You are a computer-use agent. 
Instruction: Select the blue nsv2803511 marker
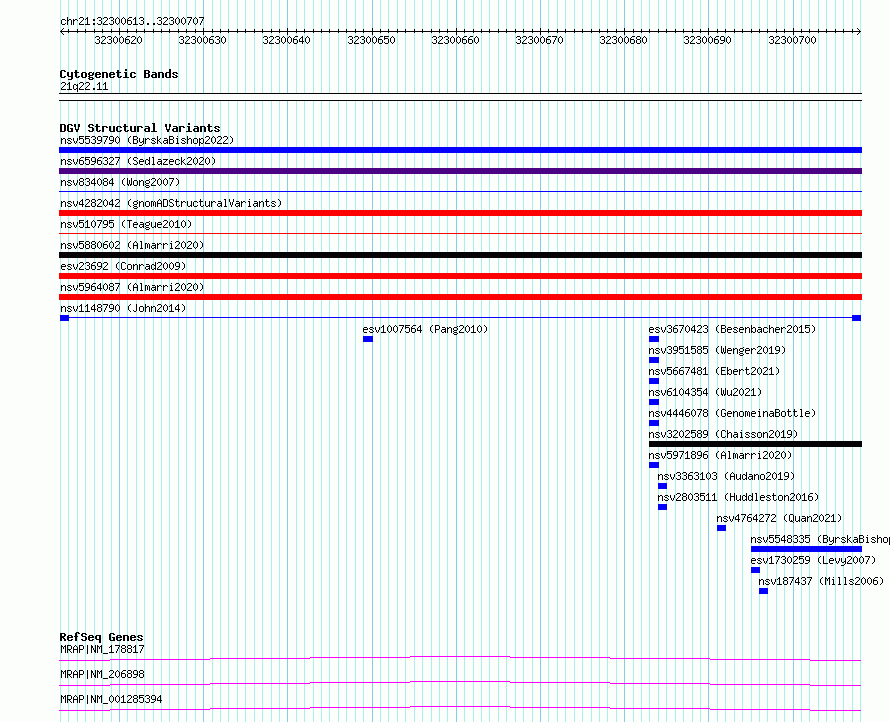click(662, 507)
